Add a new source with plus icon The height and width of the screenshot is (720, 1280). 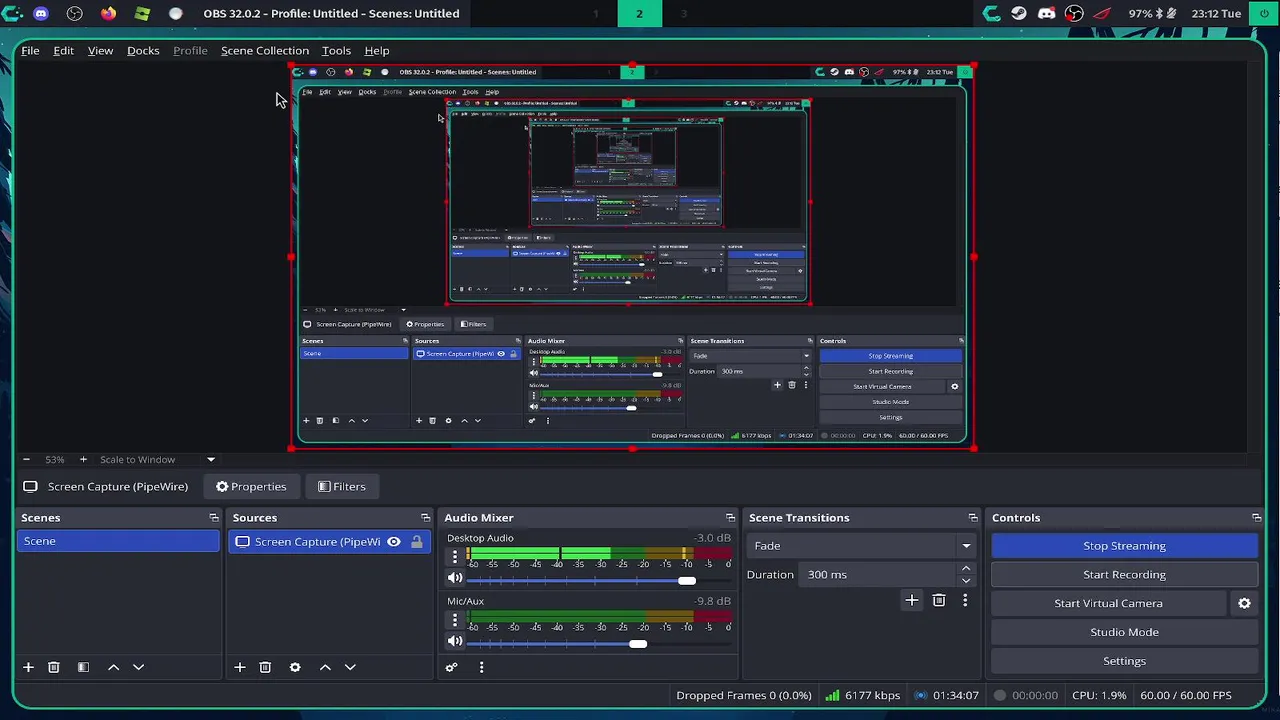(239, 667)
